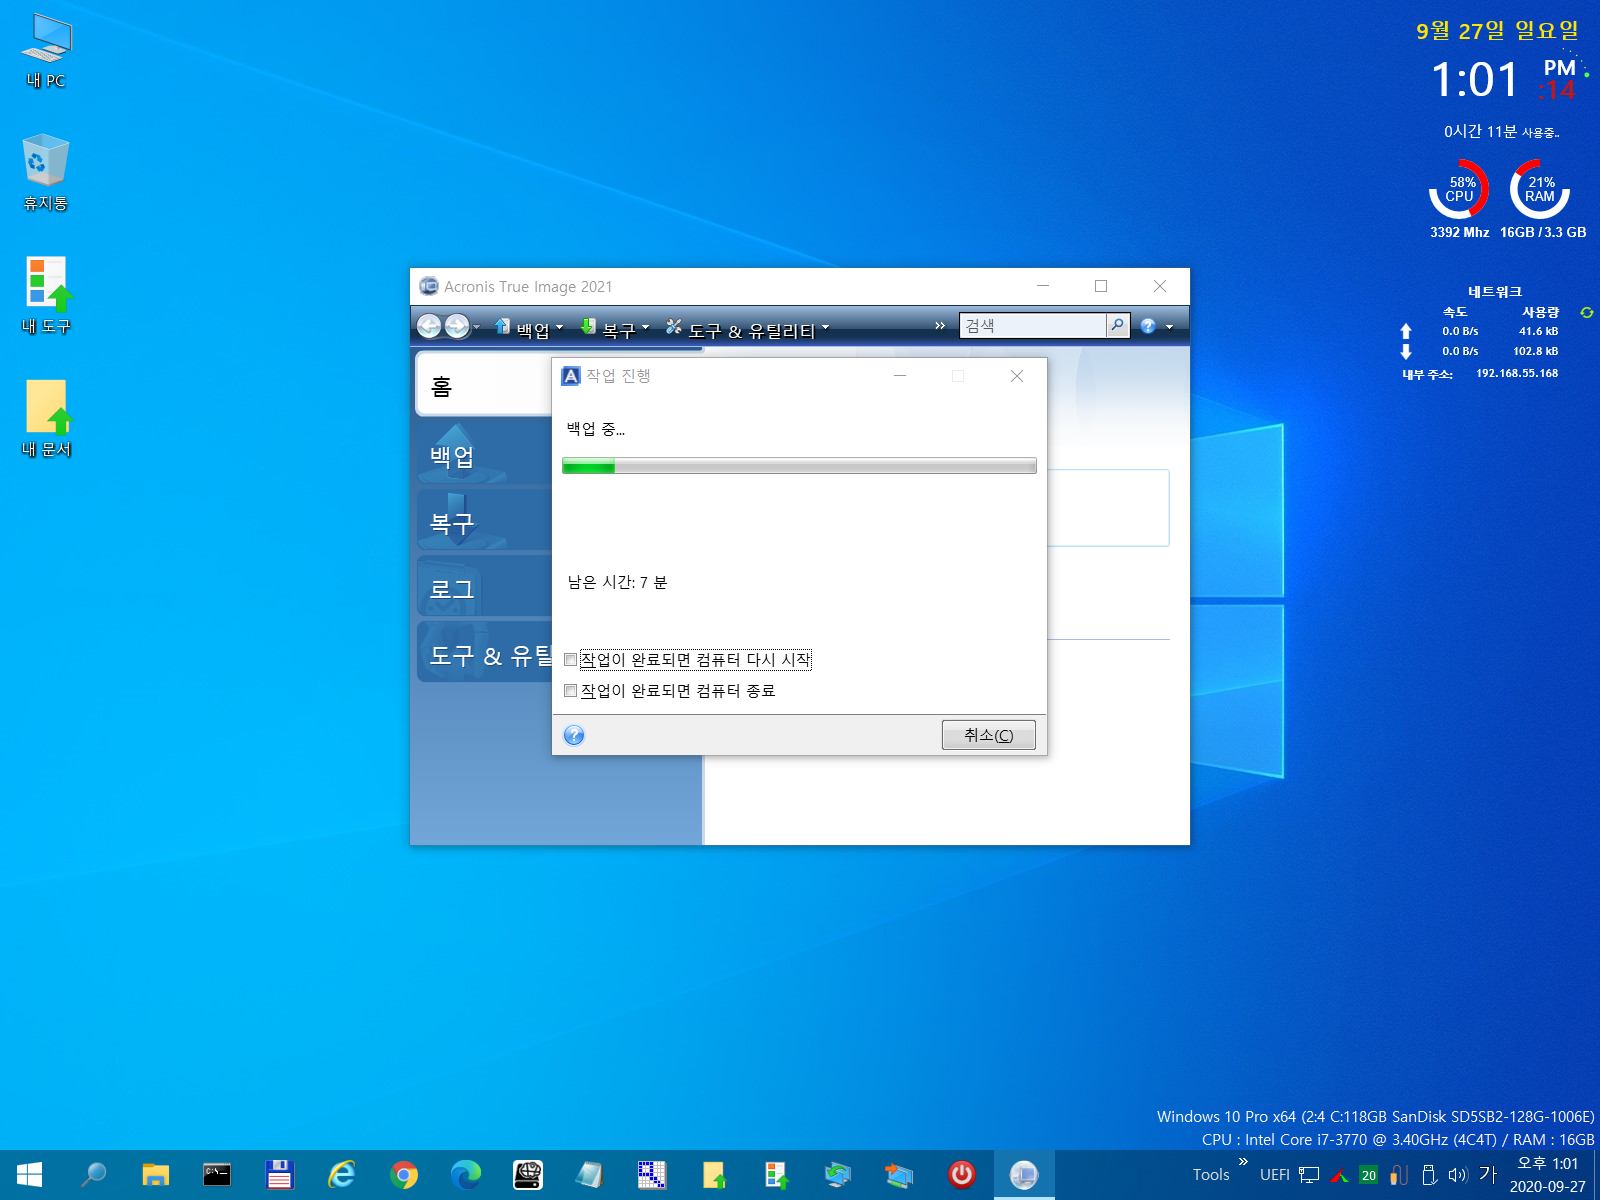Click the blue checkered grid icon in taskbar
The width and height of the screenshot is (1600, 1200).
tap(652, 1175)
